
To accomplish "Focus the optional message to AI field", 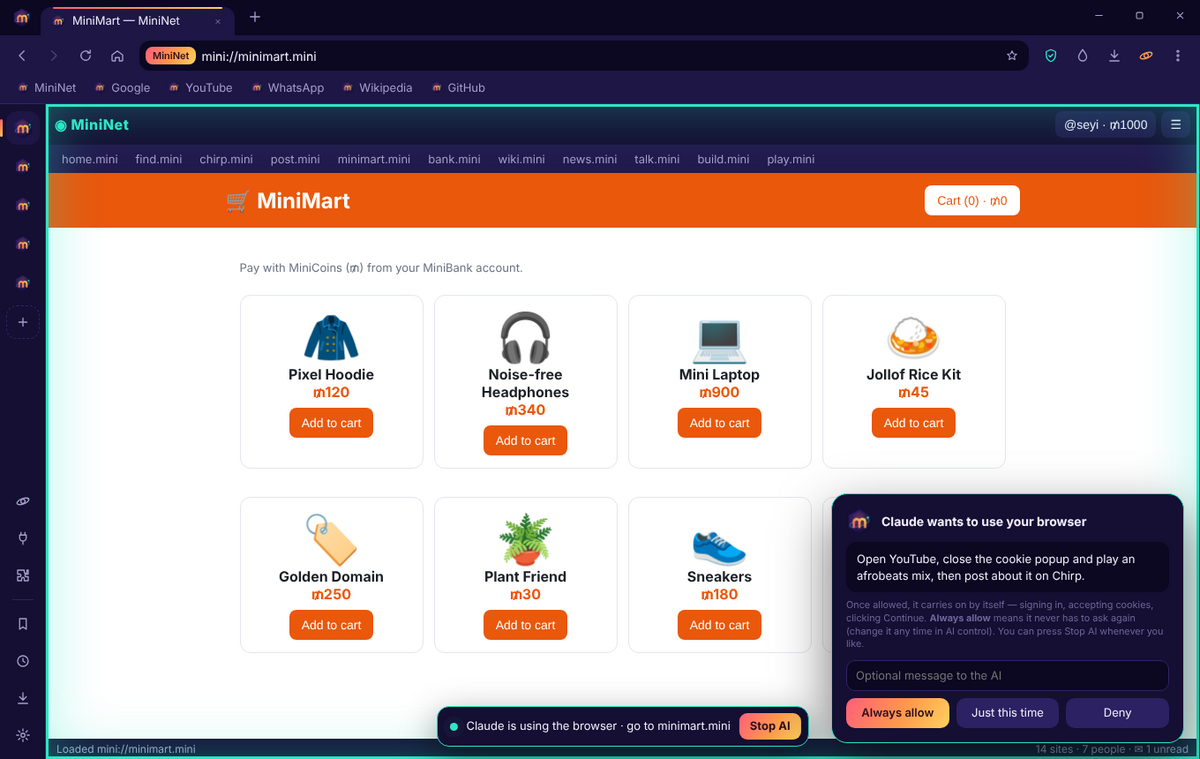I will (1007, 676).
